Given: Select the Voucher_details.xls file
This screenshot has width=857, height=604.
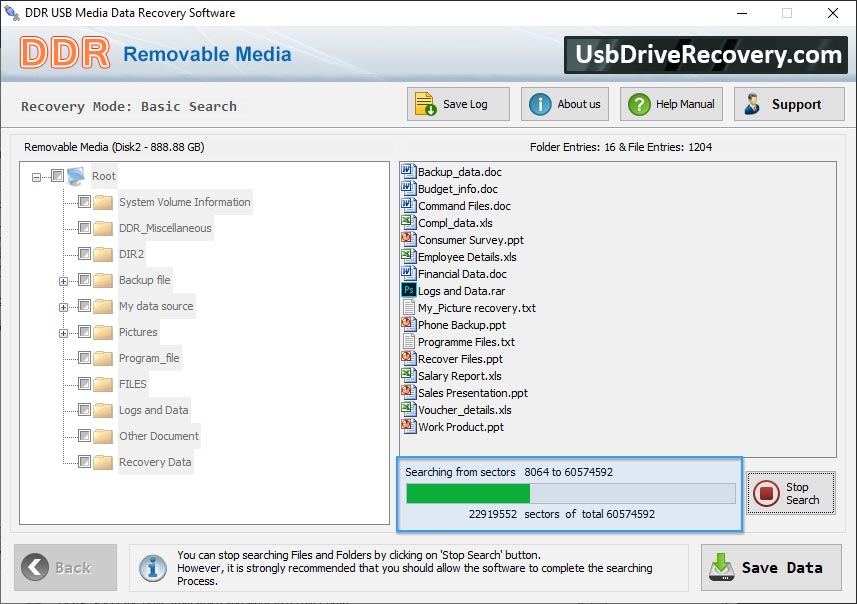Looking at the screenshot, I should [x=465, y=410].
